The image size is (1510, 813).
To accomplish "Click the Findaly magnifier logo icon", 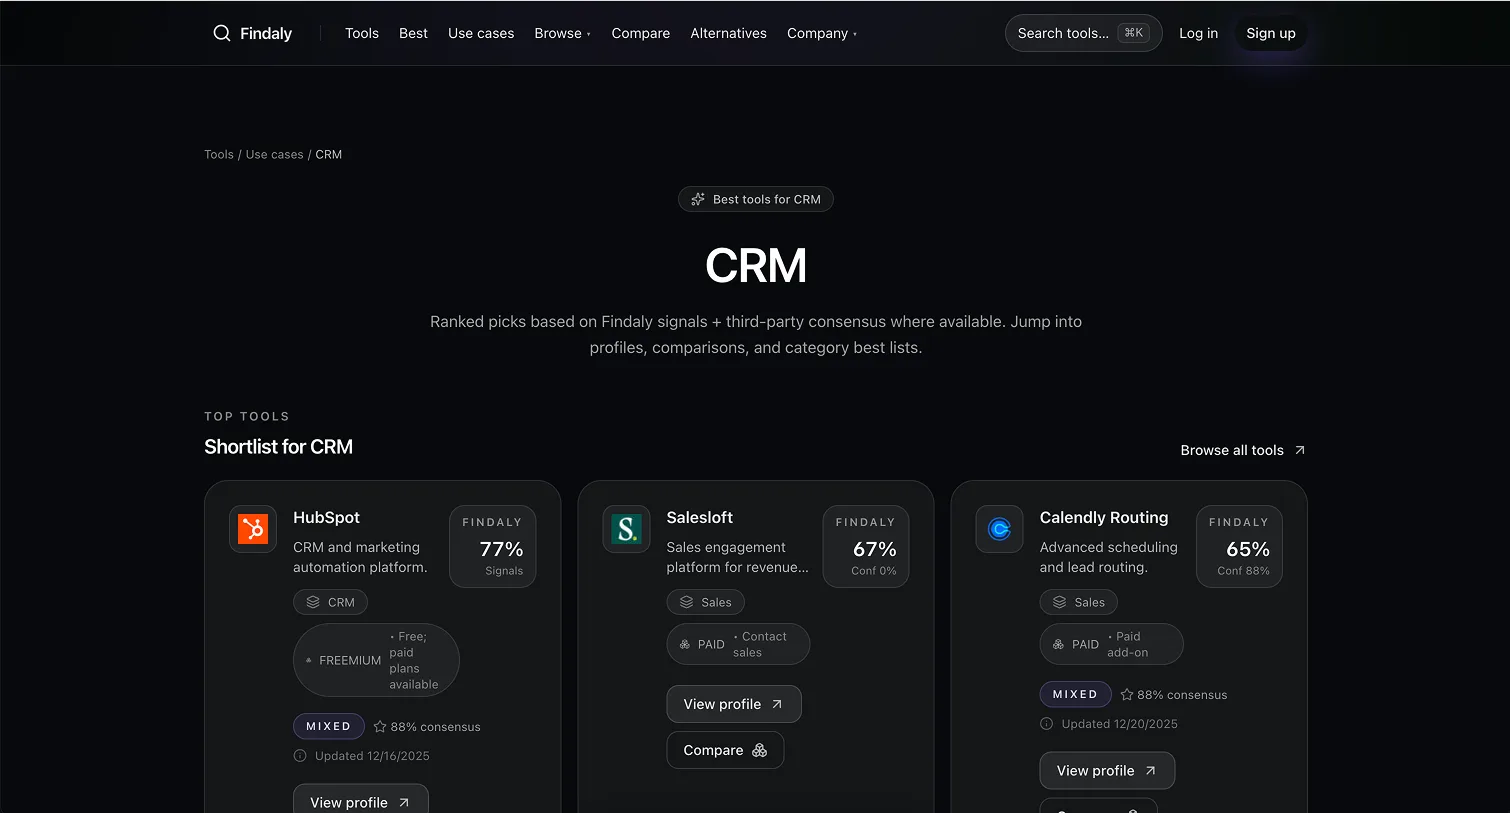I will pyautogui.click(x=221, y=33).
